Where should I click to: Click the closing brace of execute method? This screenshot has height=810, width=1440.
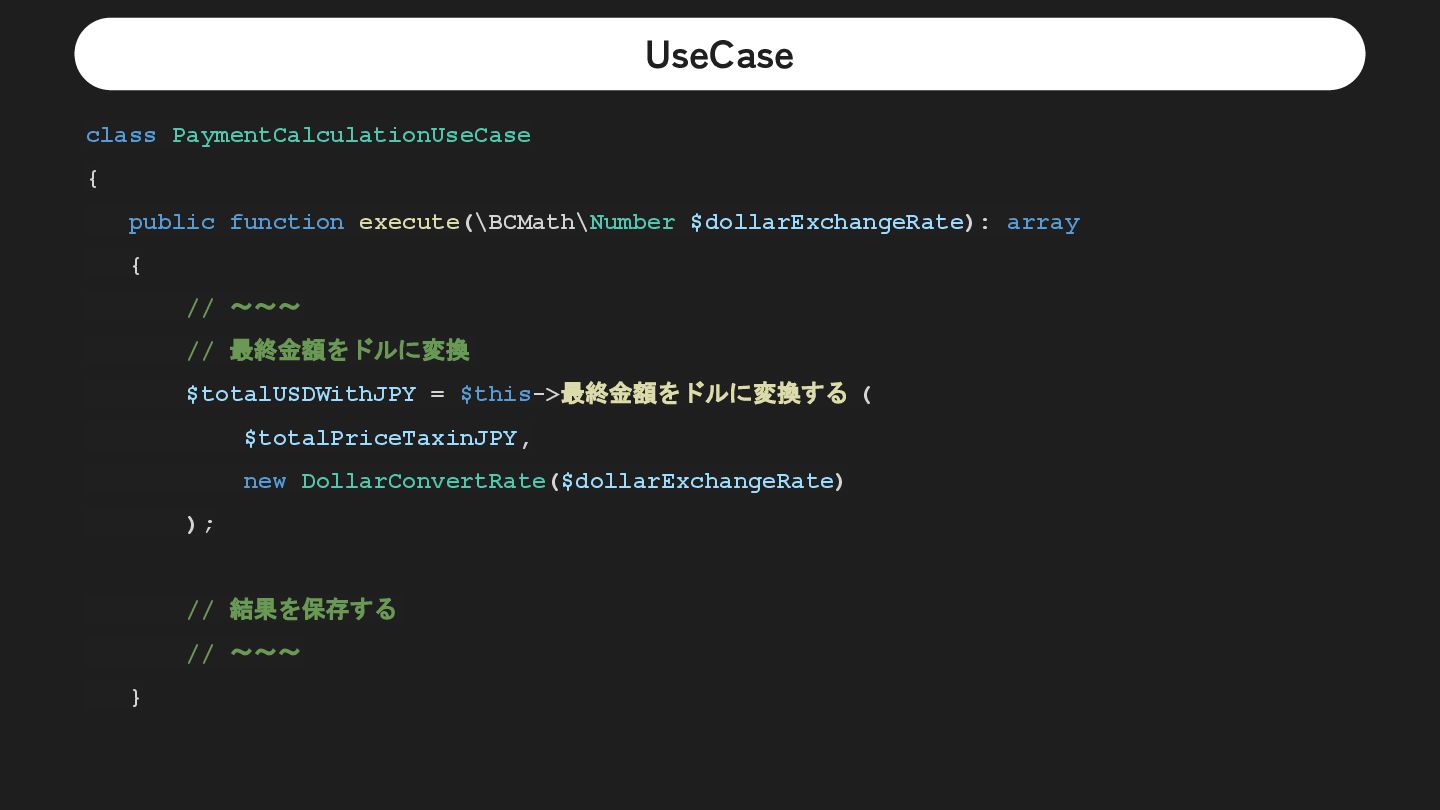(136, 697)
